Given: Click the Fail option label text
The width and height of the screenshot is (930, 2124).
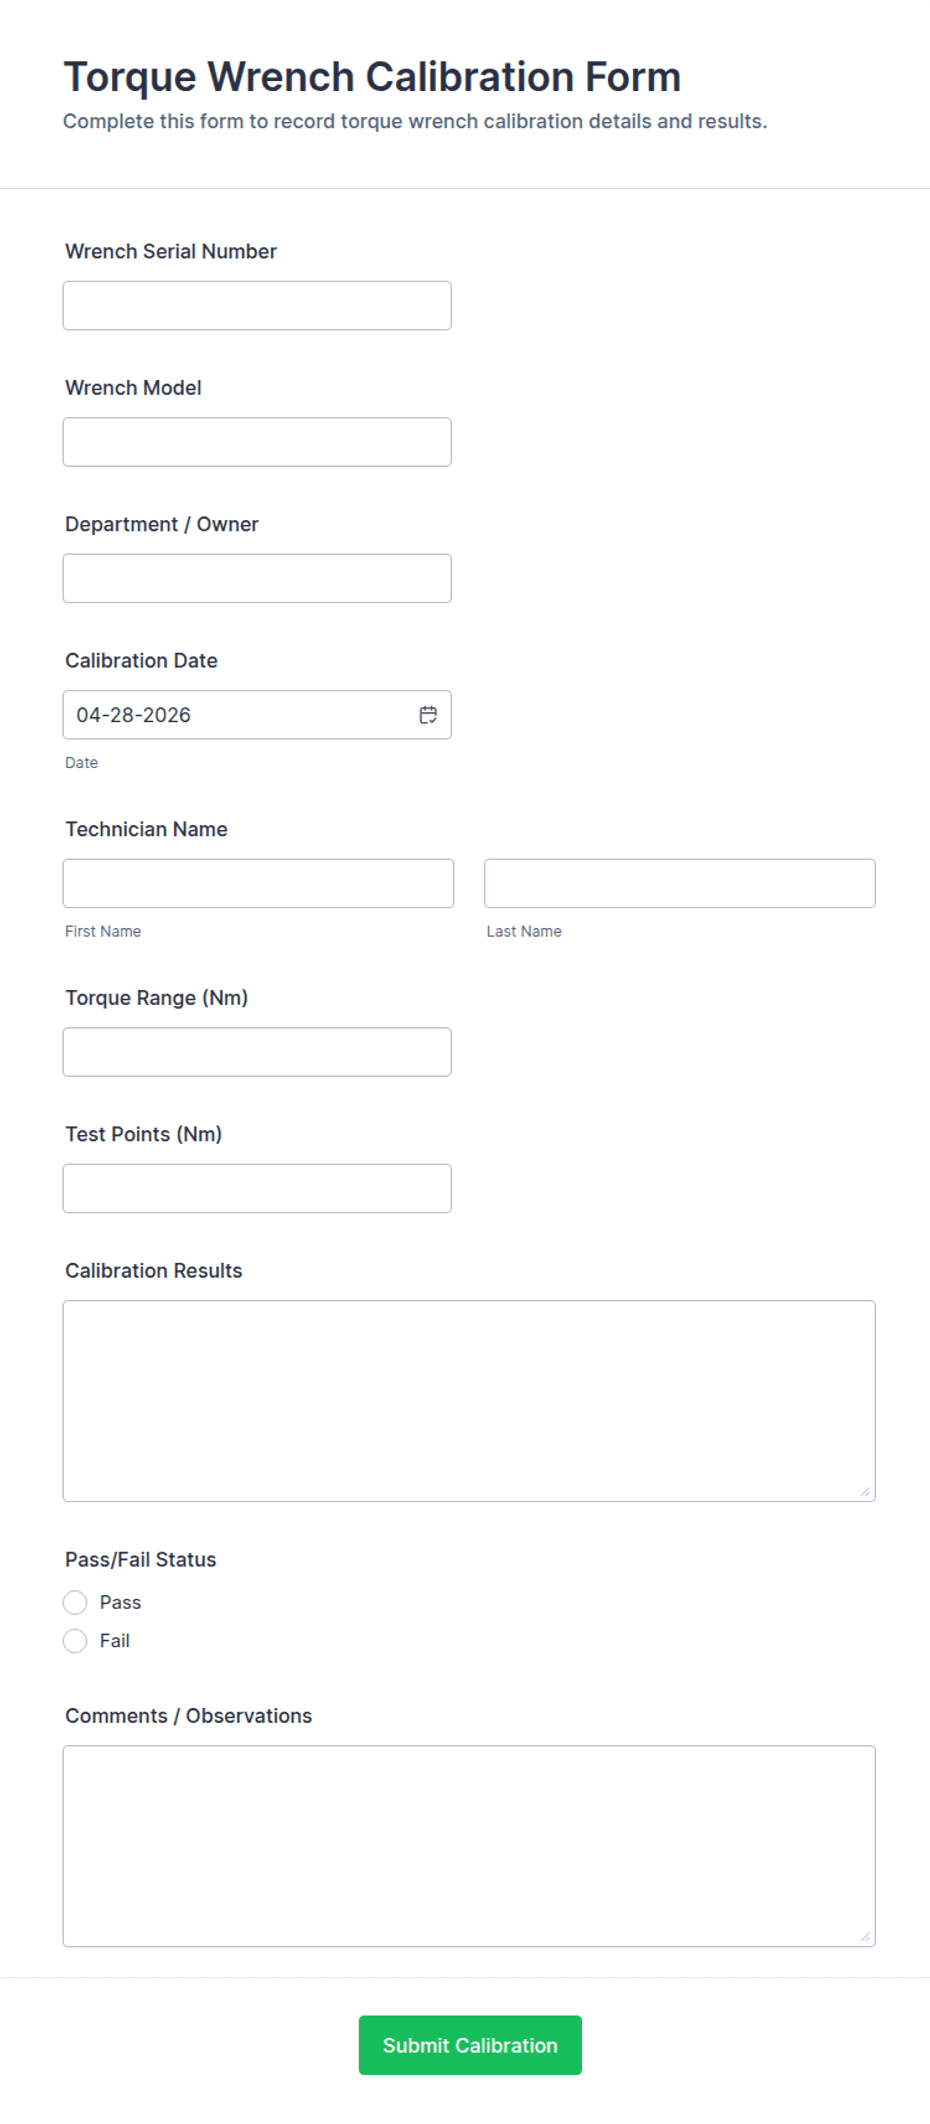Looking at the screenshot, I should coord(115,1641).
